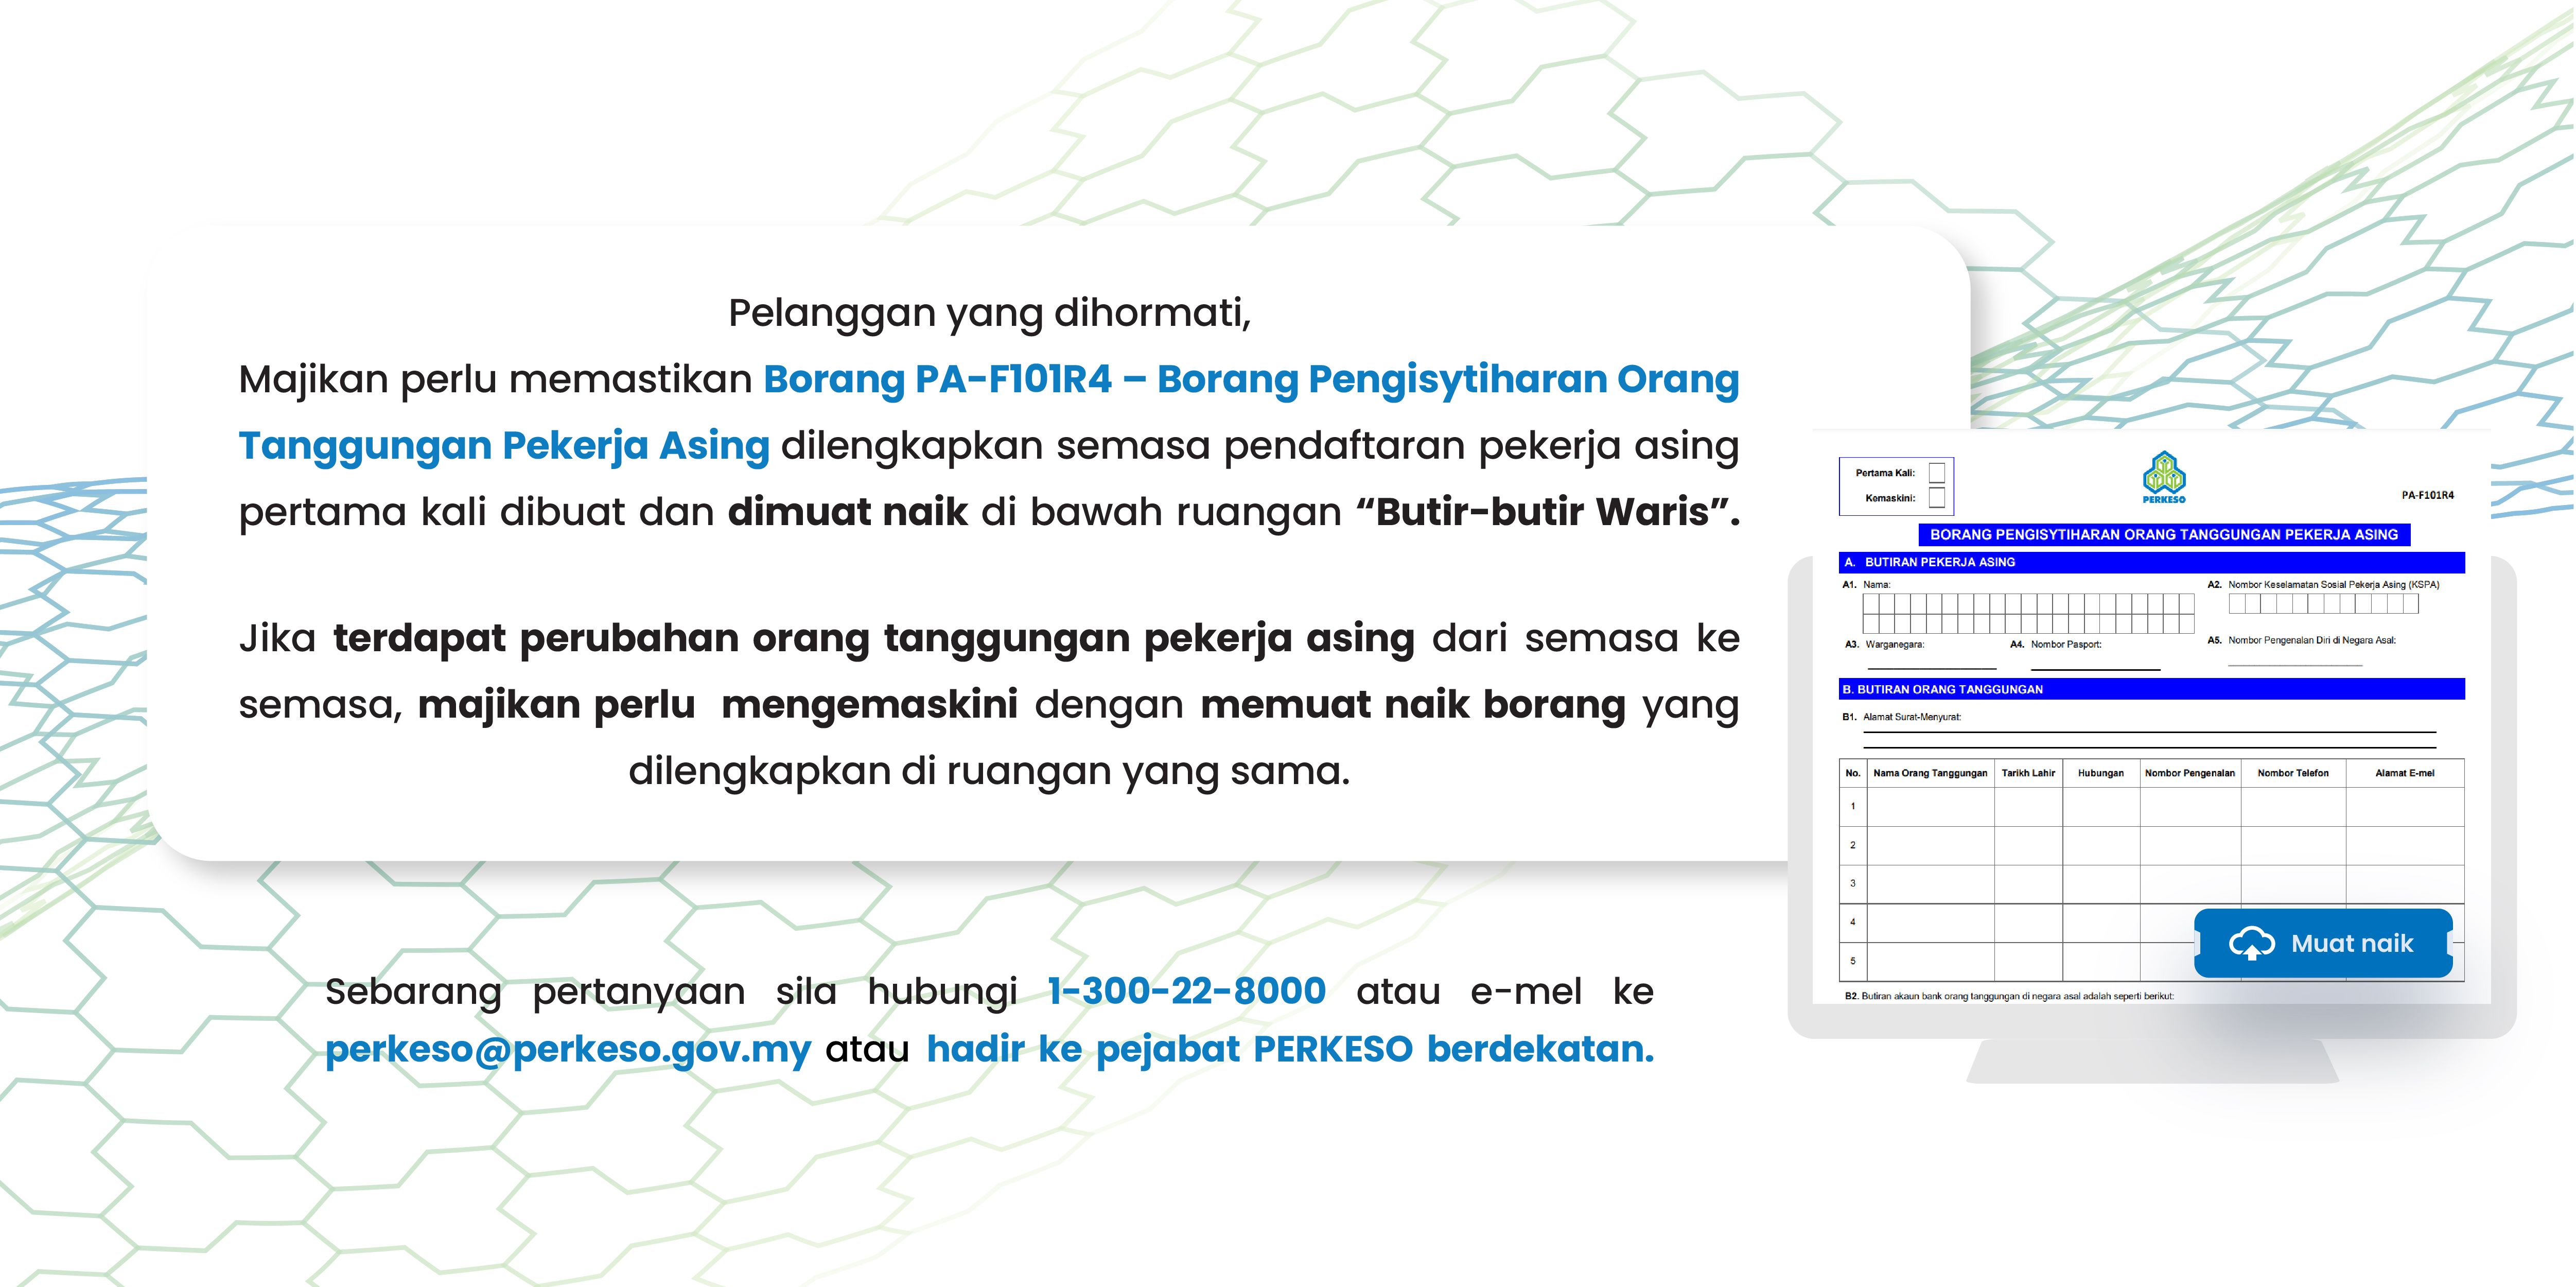Click Tarikh Lahir column header
Image resolution: width=2576 pixels, height=1287 pixels.
2028,773
